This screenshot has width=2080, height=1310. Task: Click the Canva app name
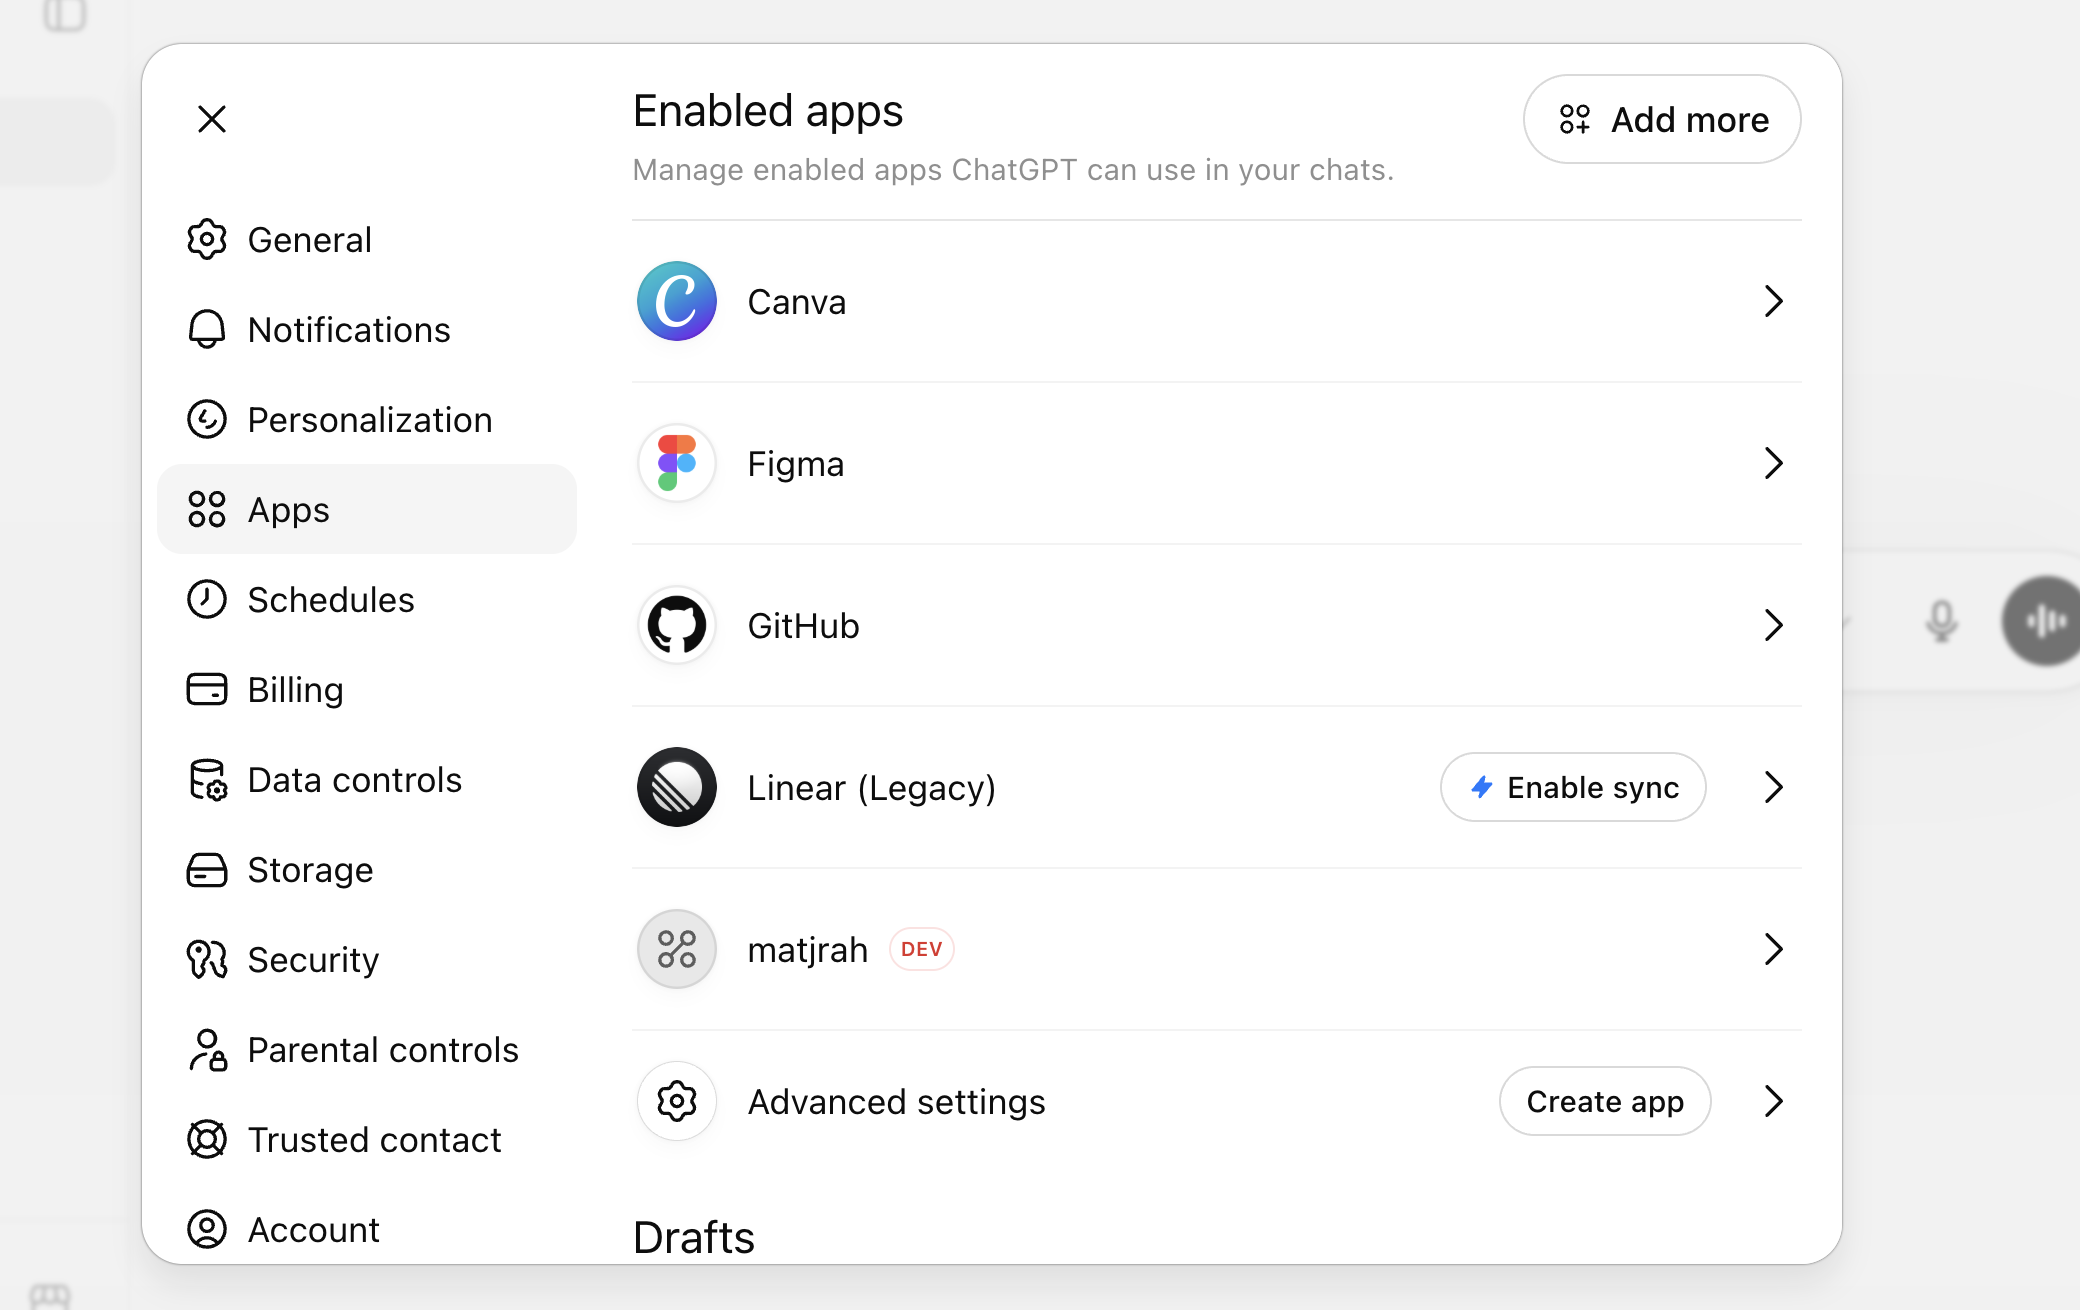coord(797,302)
